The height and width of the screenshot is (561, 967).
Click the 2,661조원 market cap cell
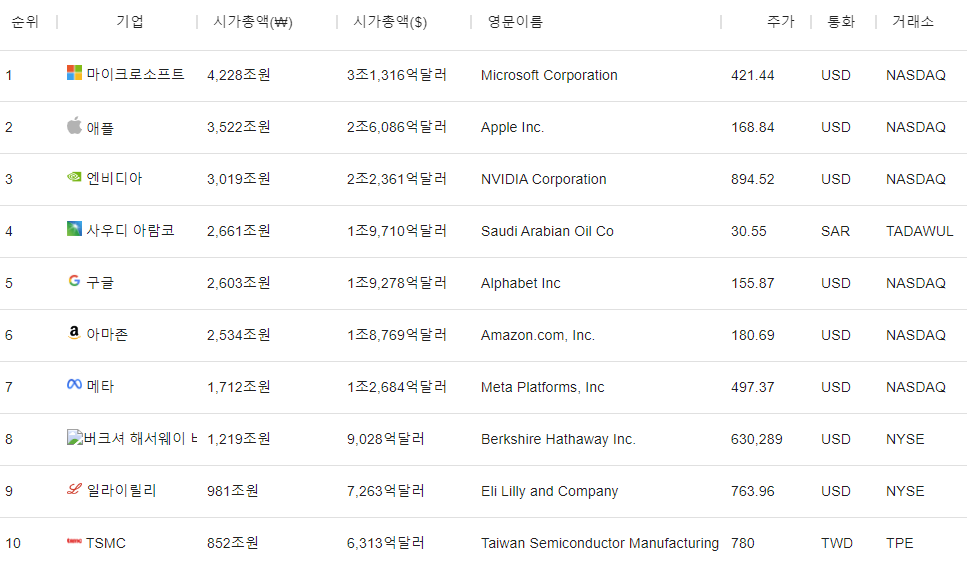click(x=239, y=231)
